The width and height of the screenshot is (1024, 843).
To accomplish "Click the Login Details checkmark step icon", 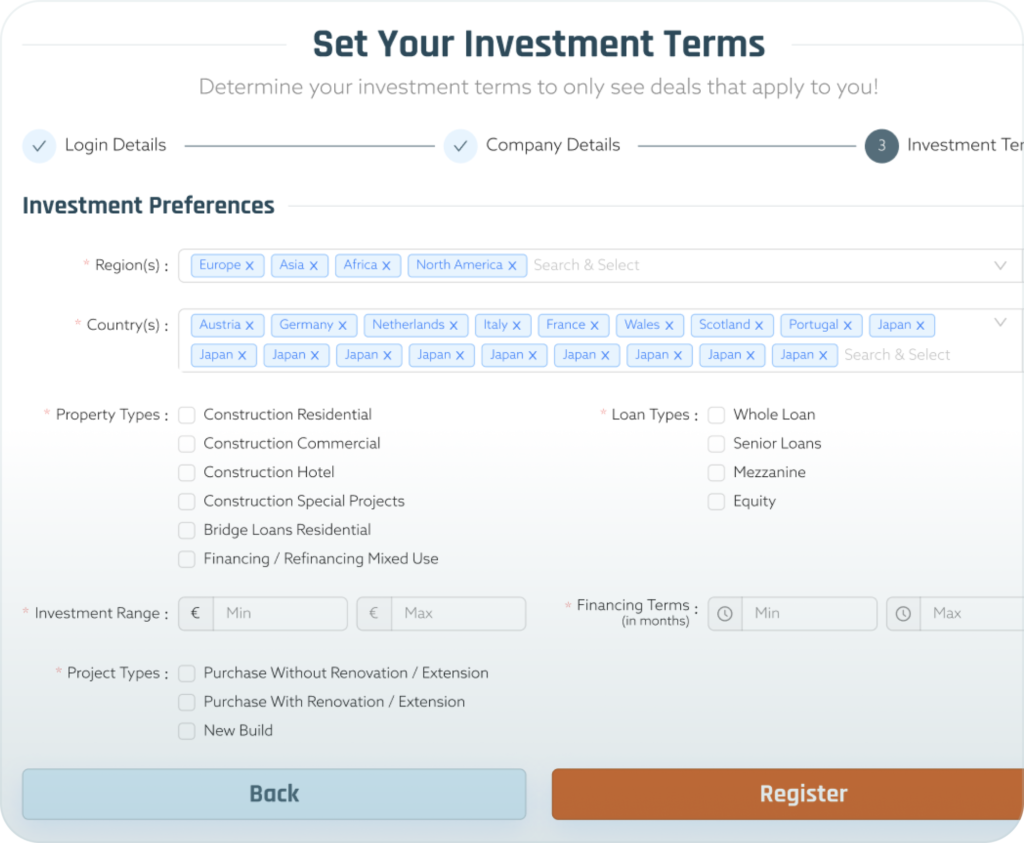I will (39, 146).
